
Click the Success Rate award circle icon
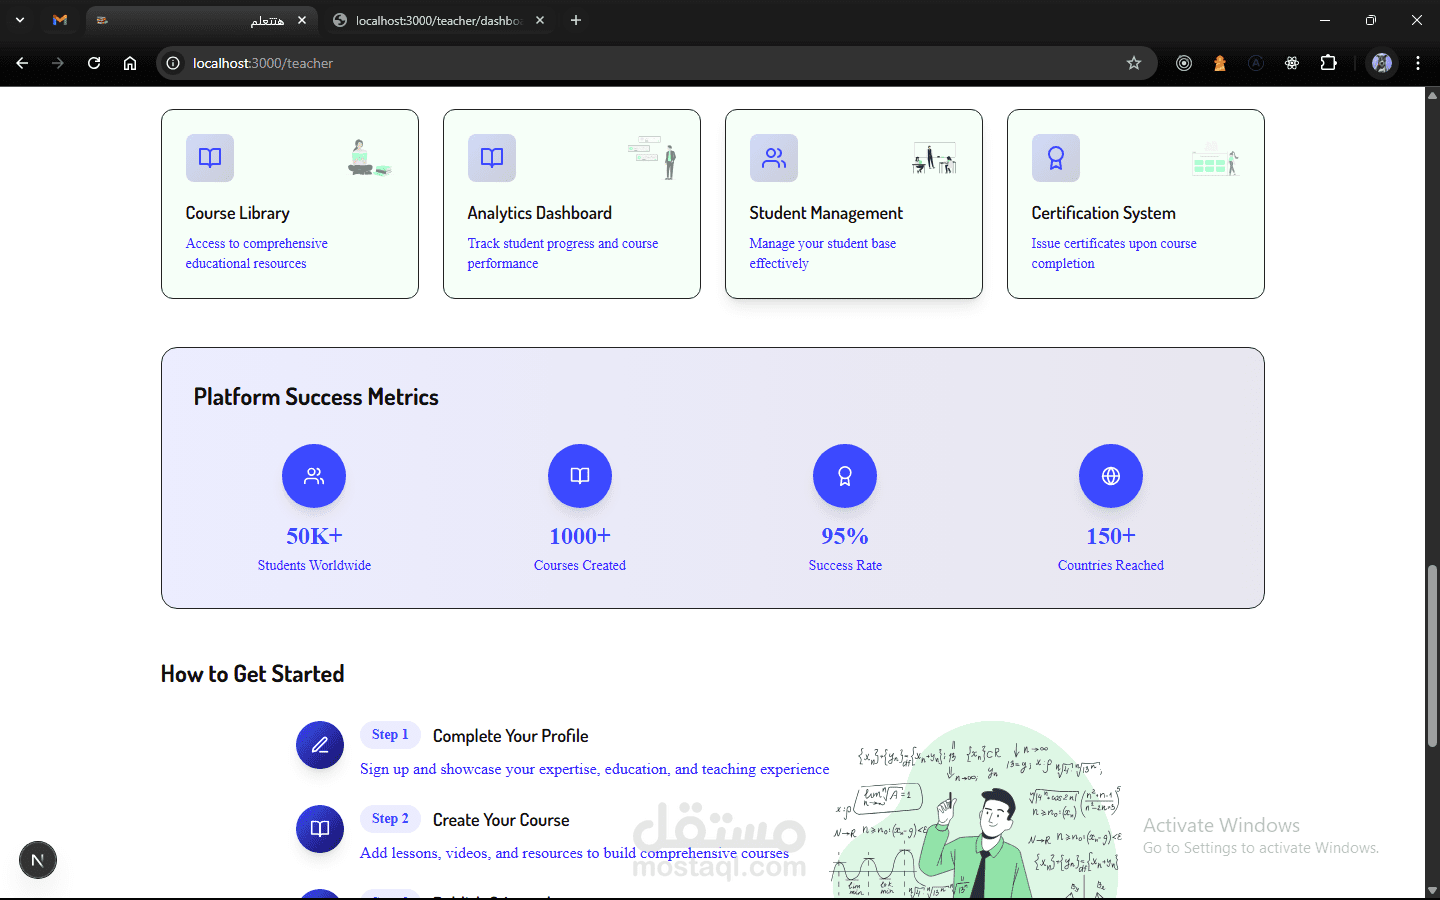click(x=845, y=476)
